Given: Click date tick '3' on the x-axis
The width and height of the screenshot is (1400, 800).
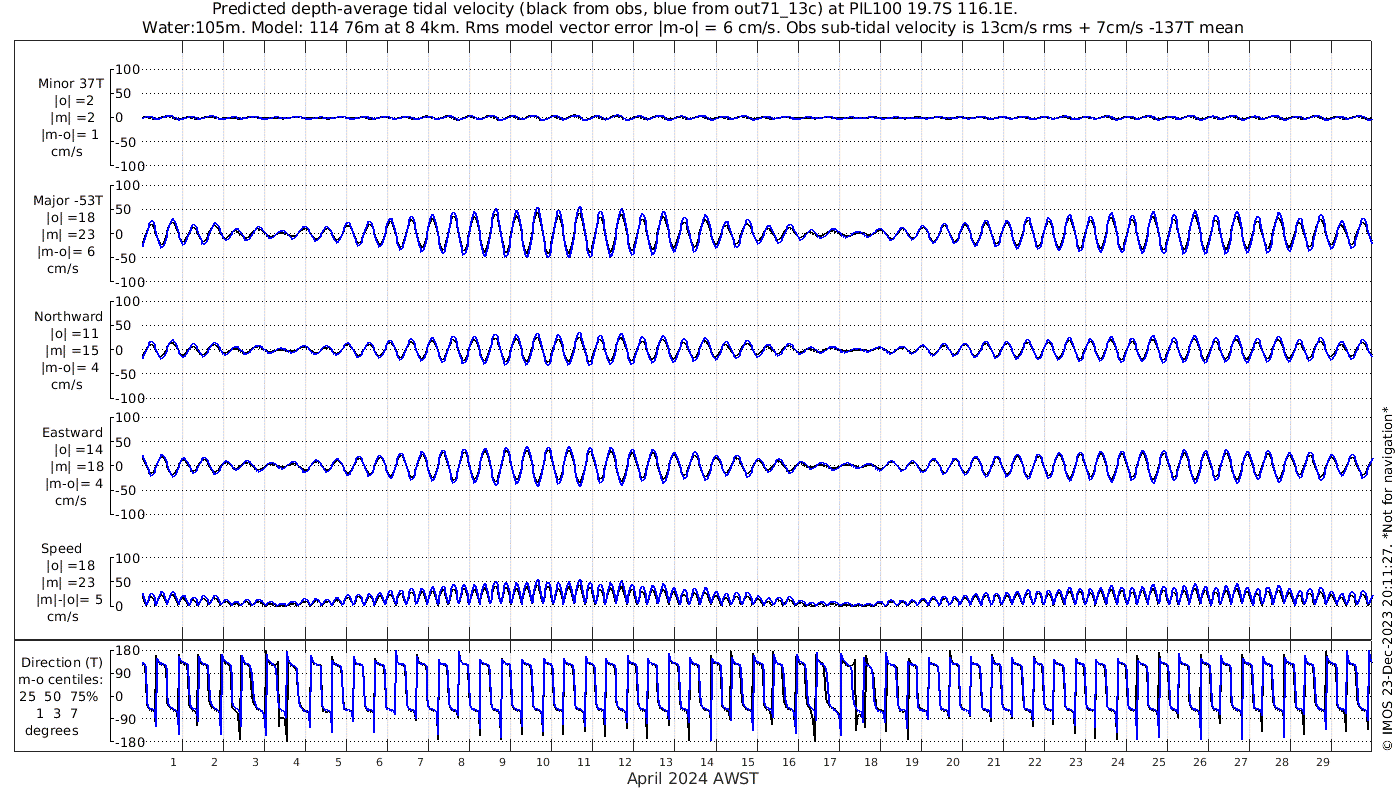Looking at the screenshot, I should [x=256, y=762].
